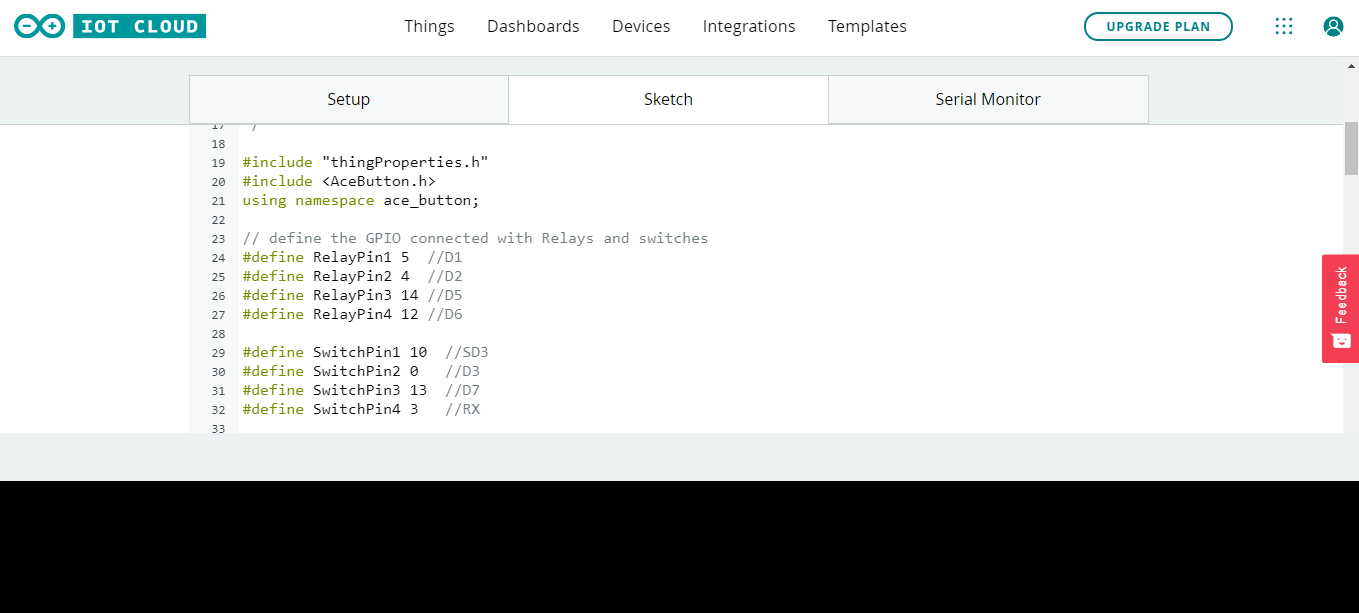Viewport: 1359px width, 613px height.
Task: Open the Arduino app launcher grid icon
Action: tap(1284, 26)
